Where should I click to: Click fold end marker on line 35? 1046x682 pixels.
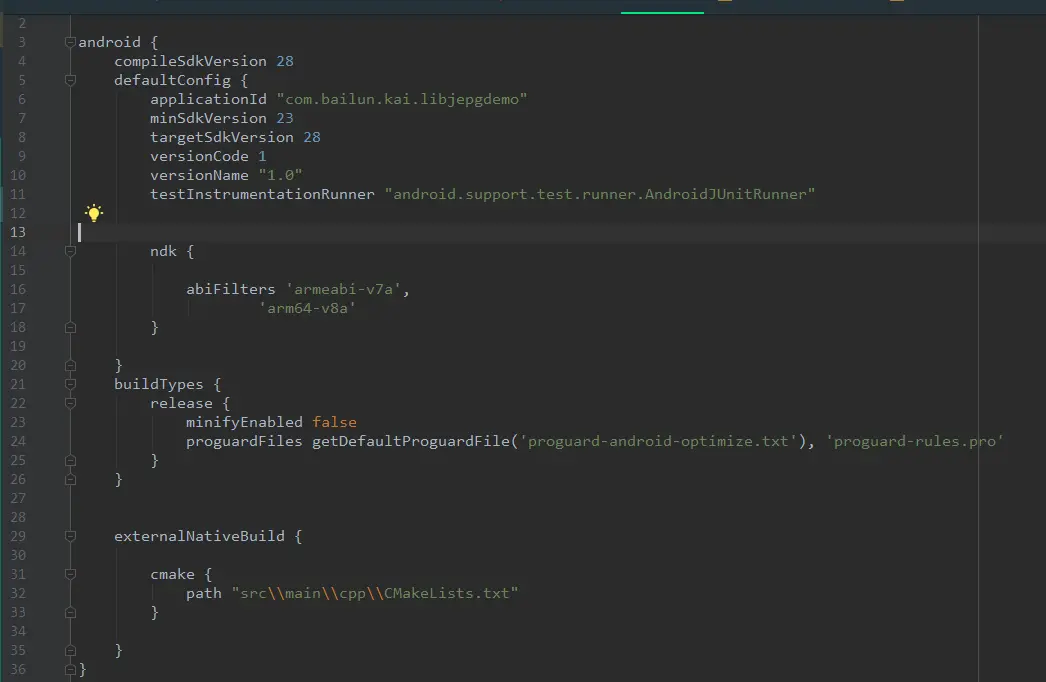point(70,651)
